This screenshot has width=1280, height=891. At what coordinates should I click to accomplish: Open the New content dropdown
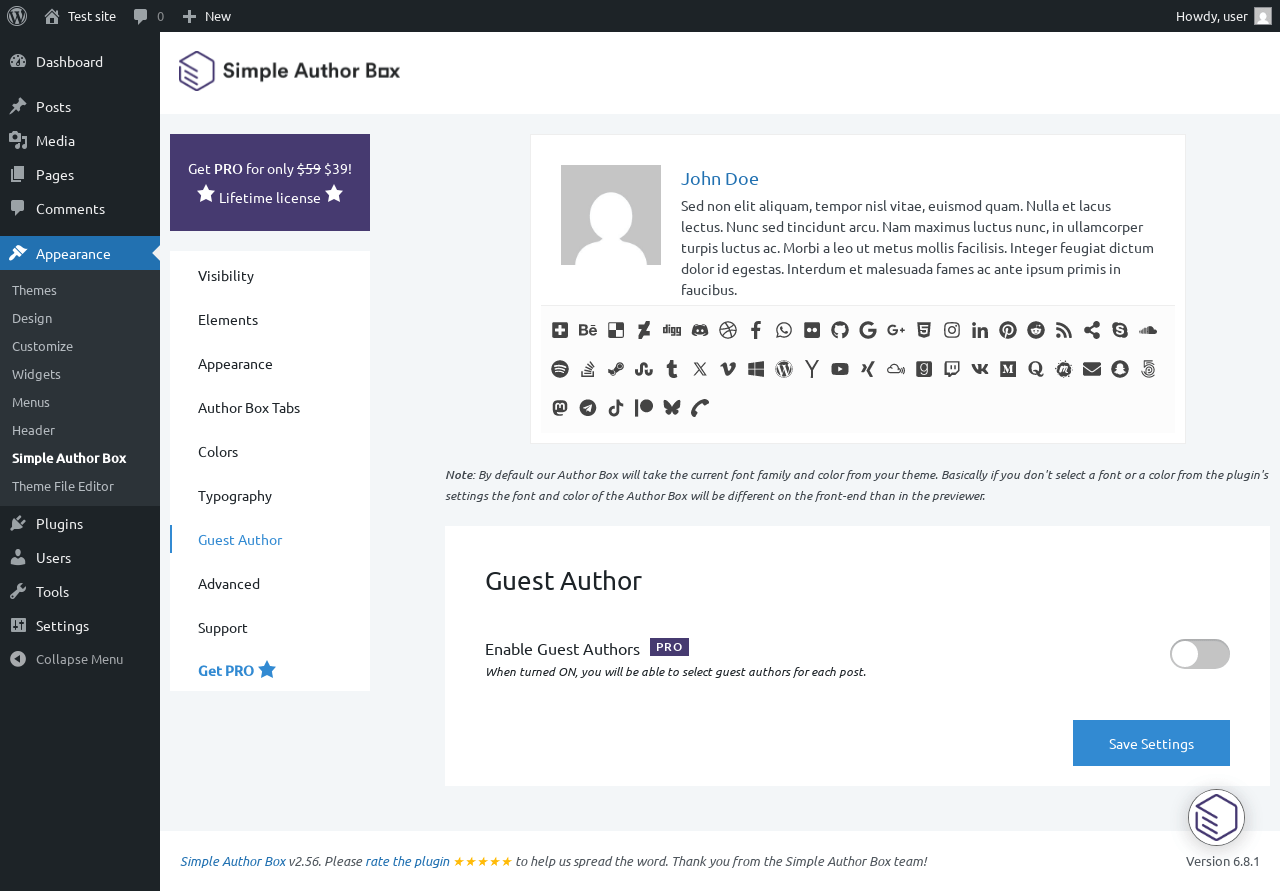click(207, 16)
